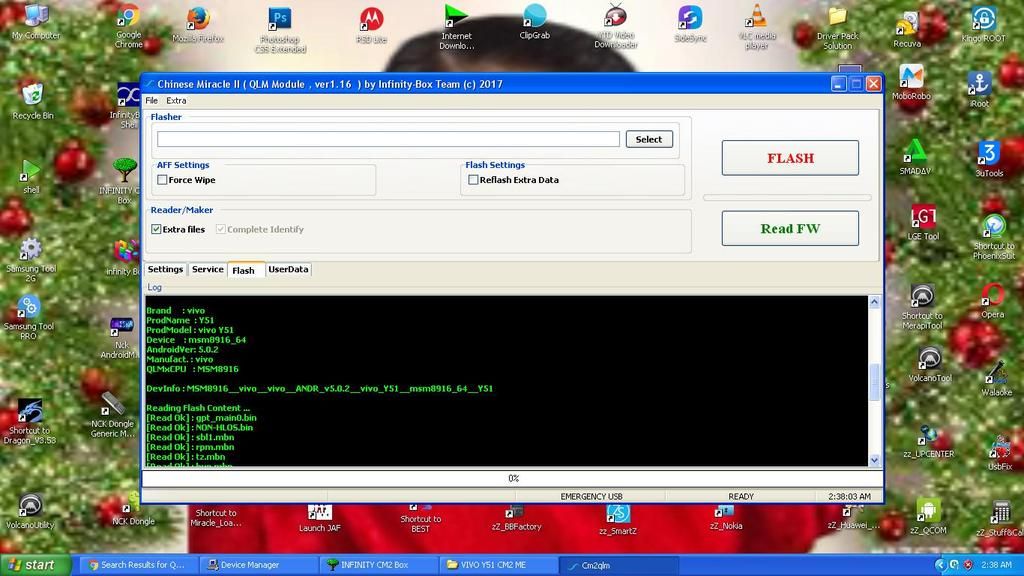Tick the Reflash Extra Data checkbox
This screenshot has width=1024, height=576.
[x=473, y=180]
